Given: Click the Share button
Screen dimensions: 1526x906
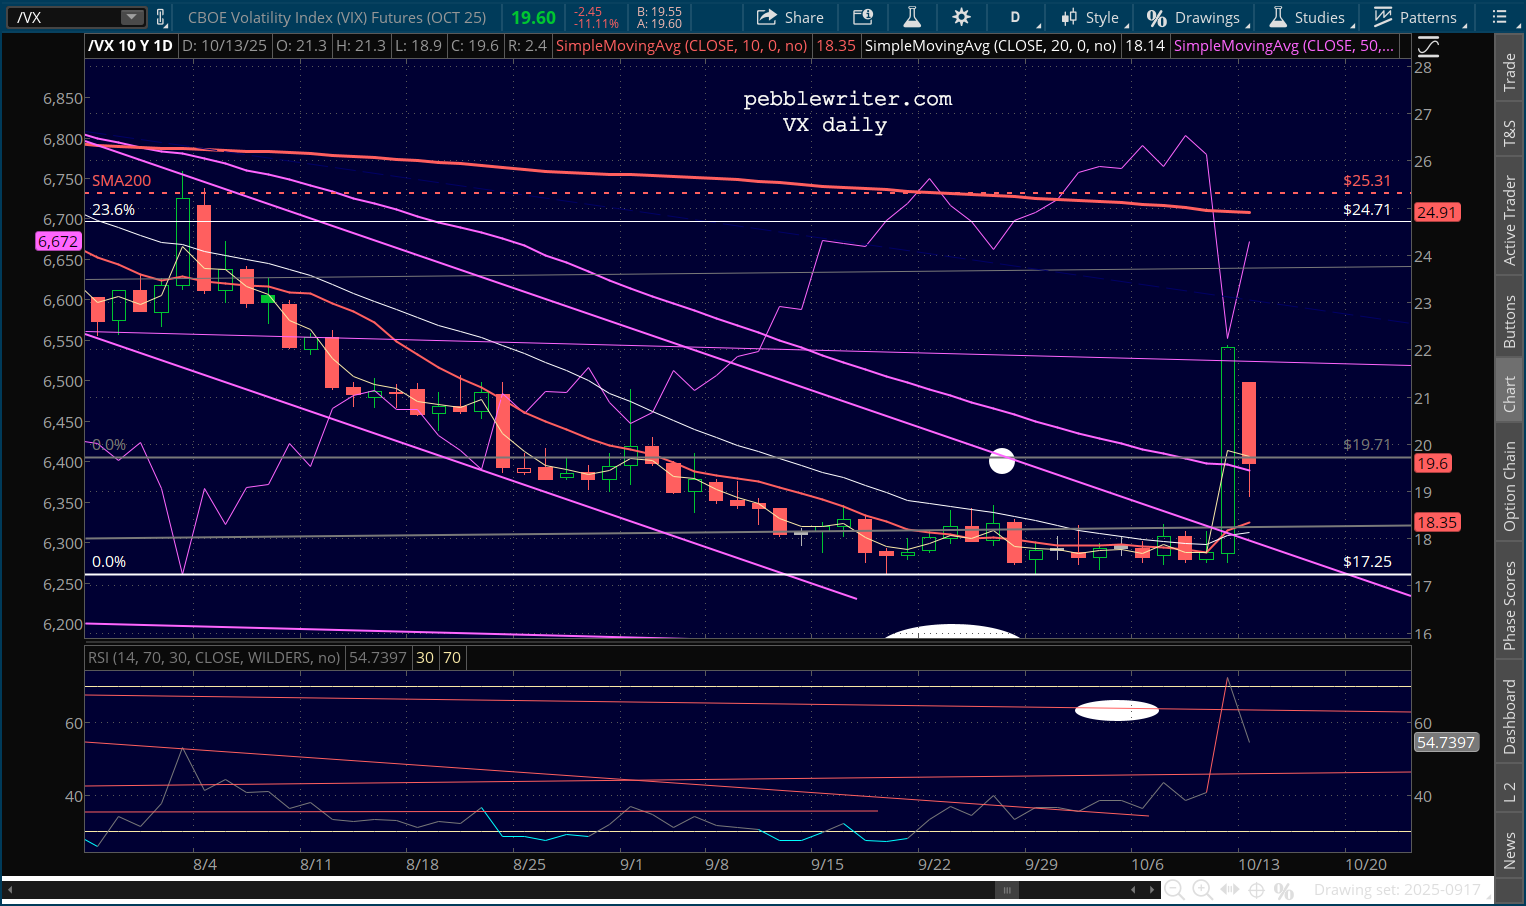Looking at the screenshot, I should [790, 17].
